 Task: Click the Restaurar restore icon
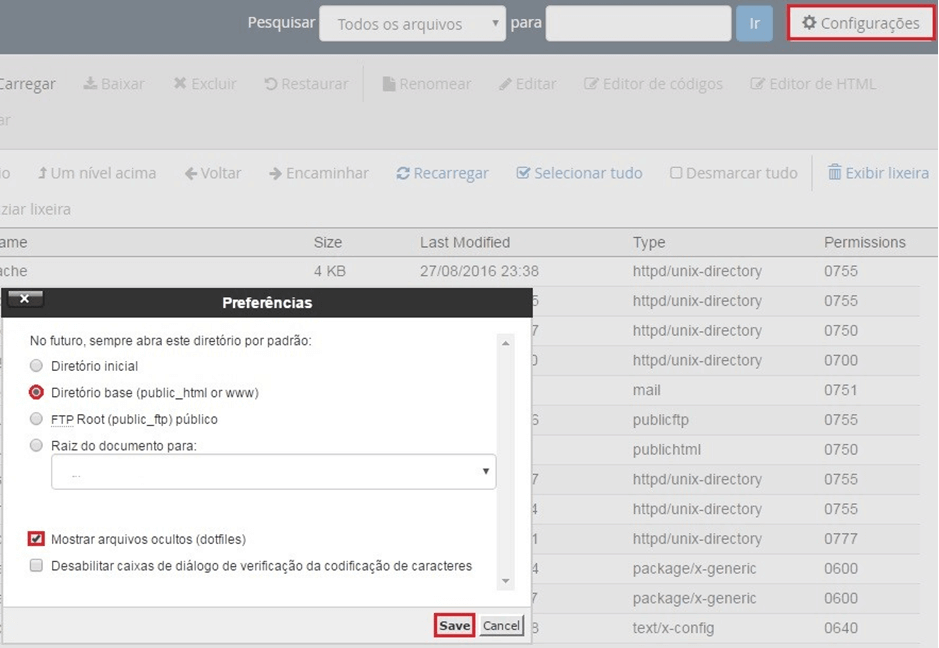pyautogui.click(x=271, y=84)
